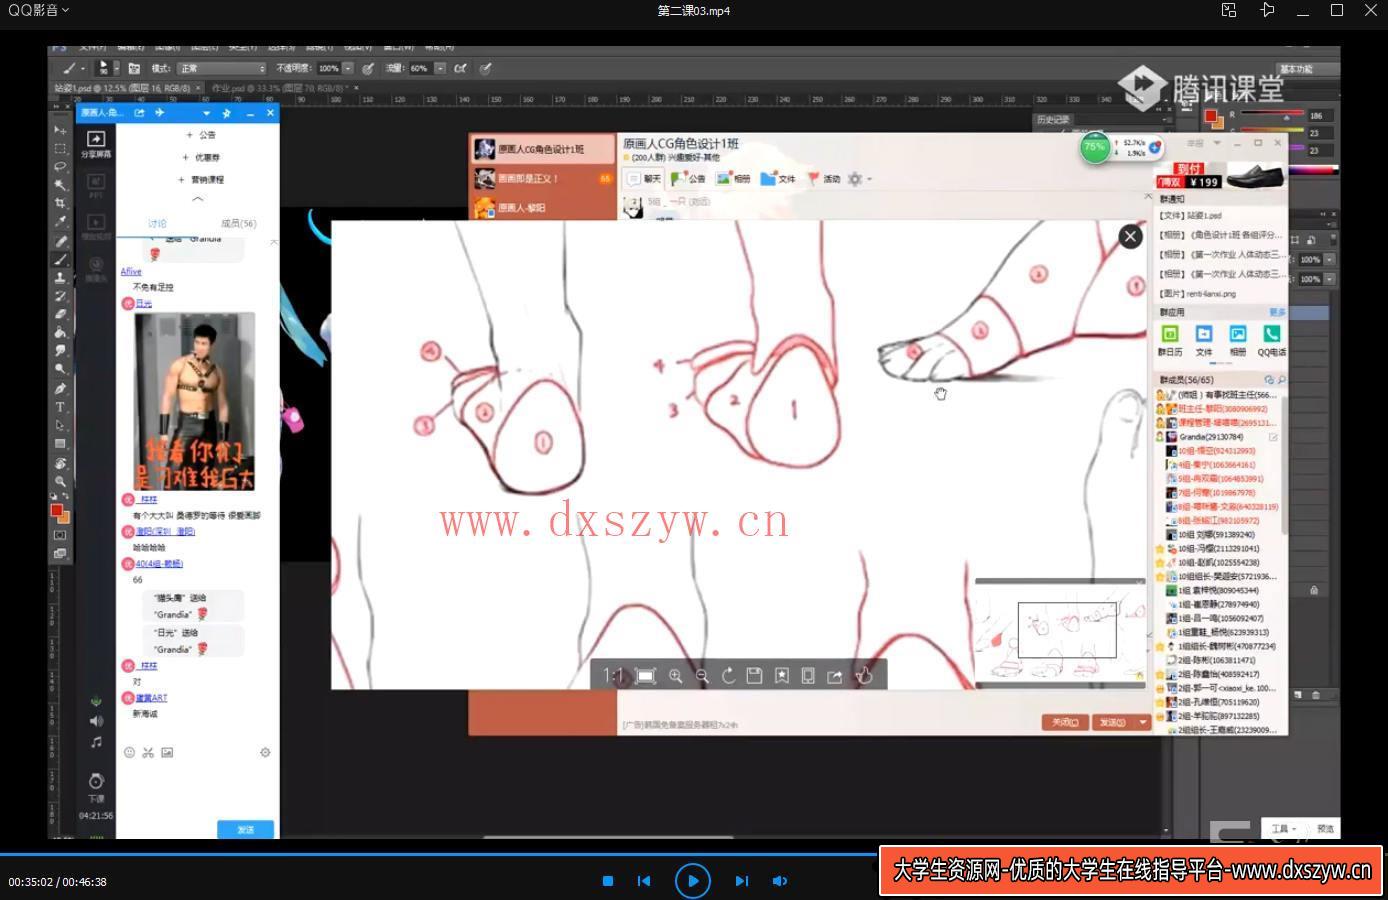Open the chat image of man in harness
The width and height of the screenshot is (1388, 900).
[195, 401]
